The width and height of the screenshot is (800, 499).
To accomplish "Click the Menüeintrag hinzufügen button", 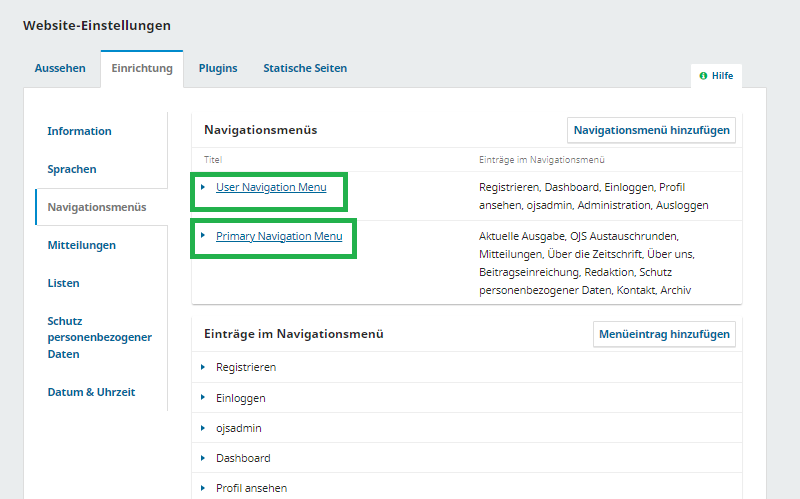I will (664, 334).
